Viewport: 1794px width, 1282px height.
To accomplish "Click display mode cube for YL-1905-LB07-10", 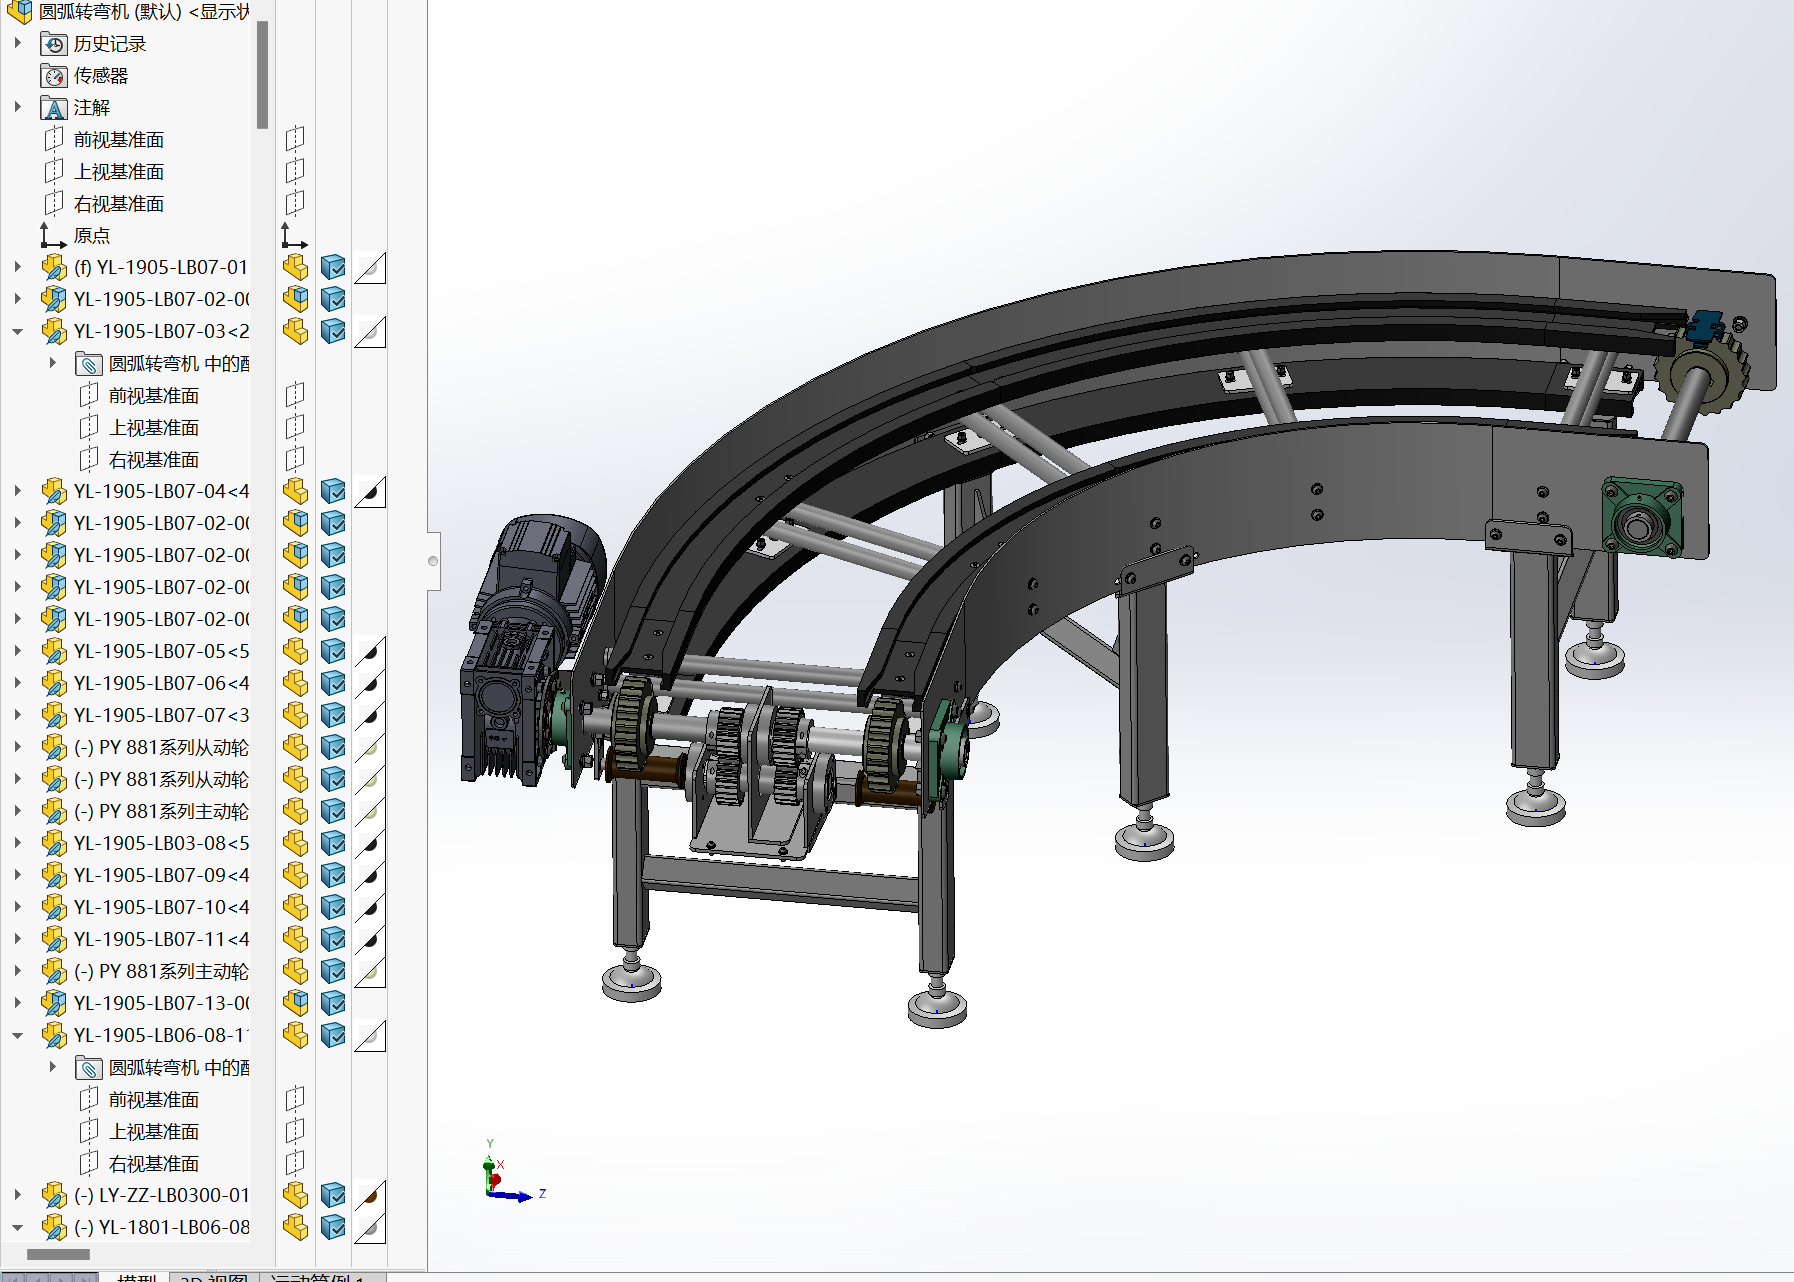I will 333,907.
